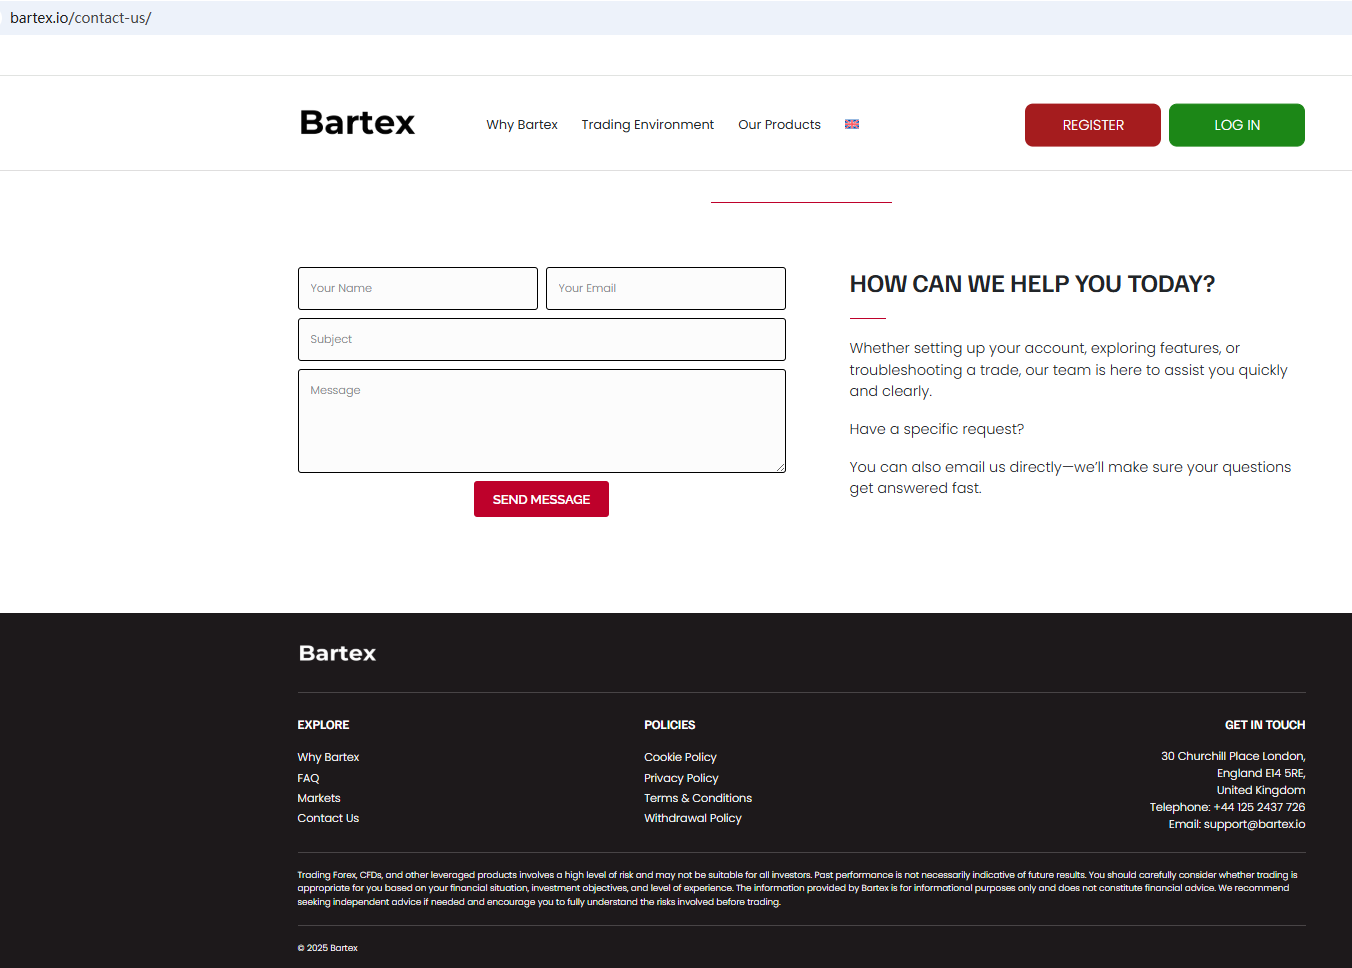Viewport: 1352px width, 968px height.
Task: Click the Bartex logo in header
Action: 357,123
